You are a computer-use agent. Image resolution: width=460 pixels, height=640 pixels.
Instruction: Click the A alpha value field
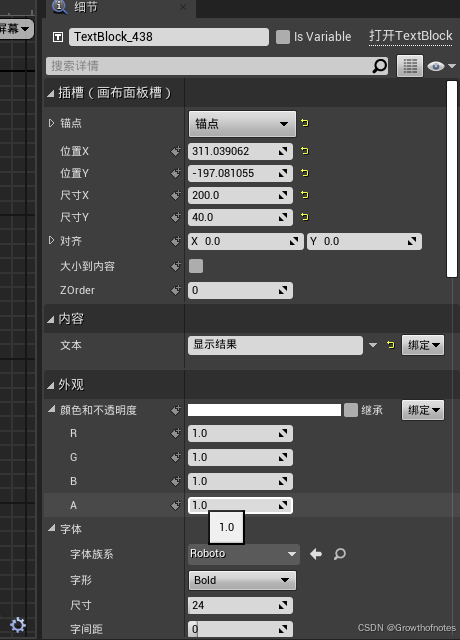tap(240, 505)
